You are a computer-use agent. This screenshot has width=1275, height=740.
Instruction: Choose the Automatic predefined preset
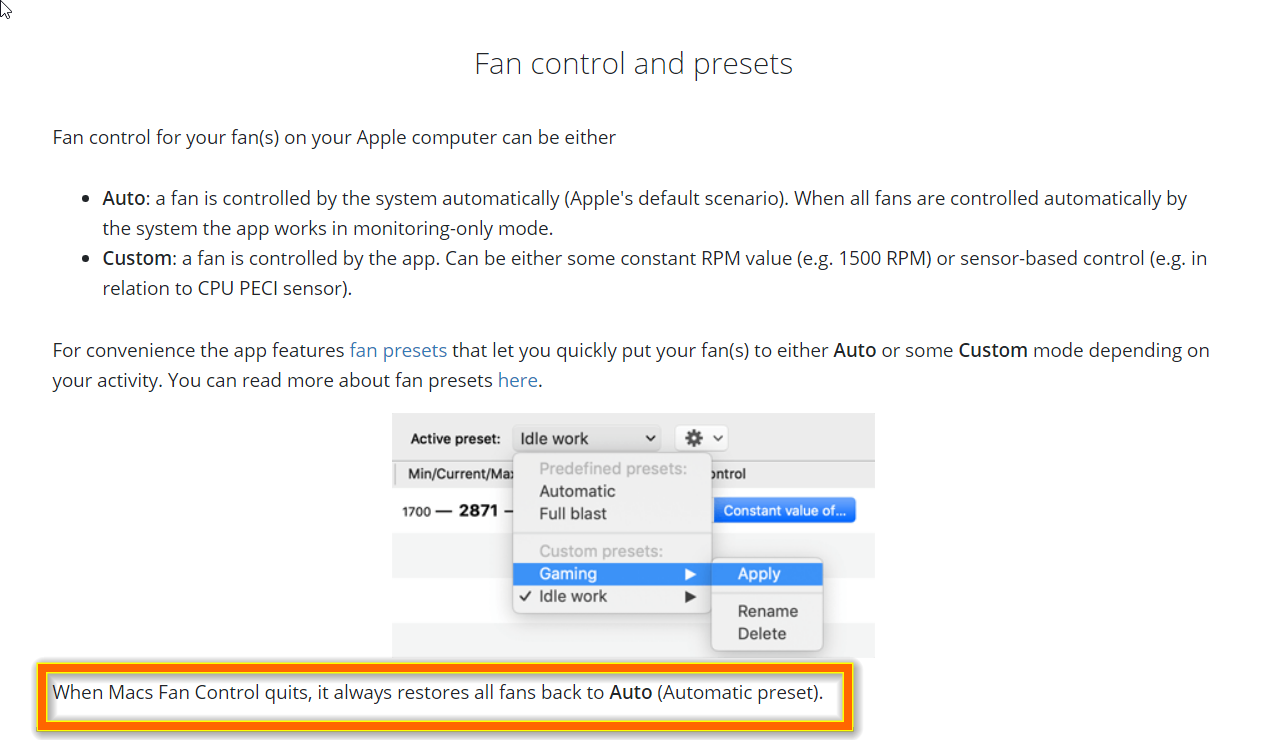click(578, 491)
